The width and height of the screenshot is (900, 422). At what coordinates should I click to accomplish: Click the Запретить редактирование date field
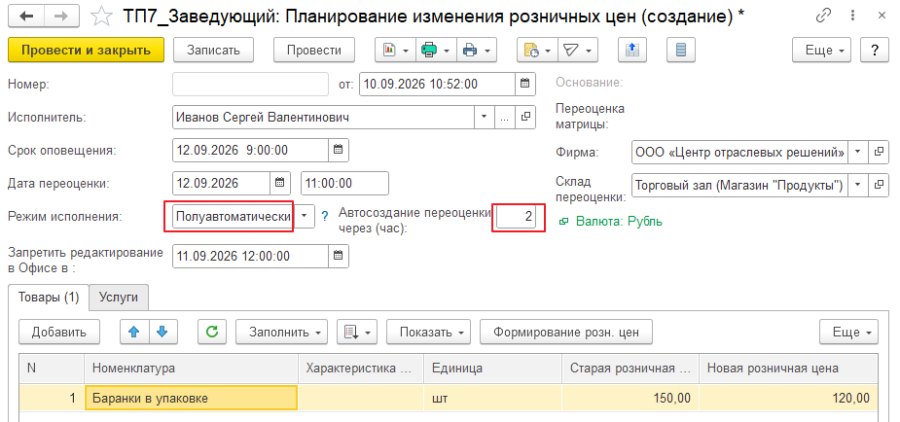pos(250,256)
